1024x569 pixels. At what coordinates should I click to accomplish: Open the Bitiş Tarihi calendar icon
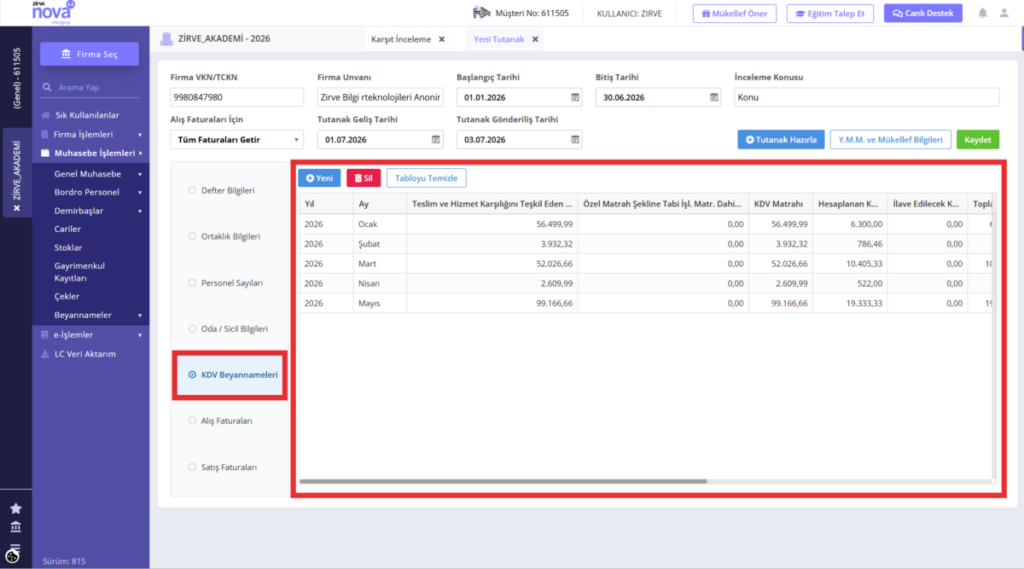click(714, 97)
